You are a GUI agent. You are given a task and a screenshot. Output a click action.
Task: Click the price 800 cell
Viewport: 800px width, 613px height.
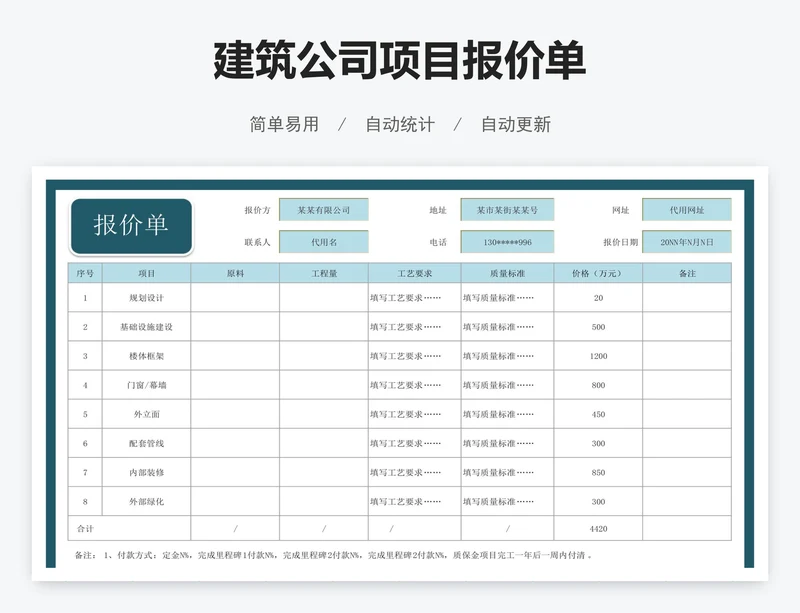click(598, 385)
